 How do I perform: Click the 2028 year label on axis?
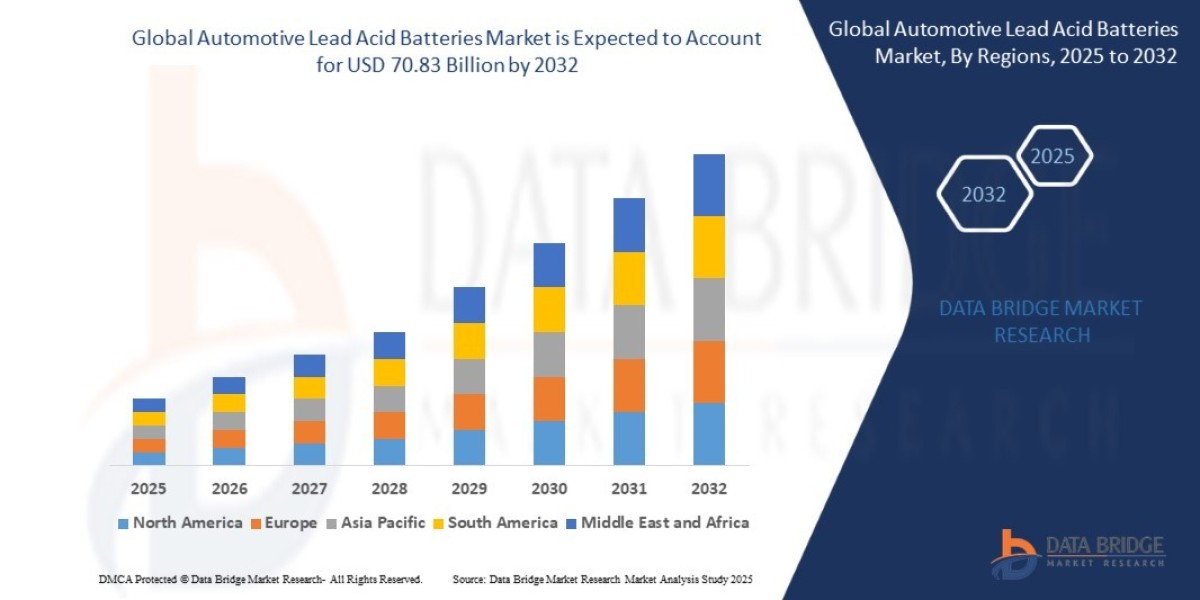(389, 489)
